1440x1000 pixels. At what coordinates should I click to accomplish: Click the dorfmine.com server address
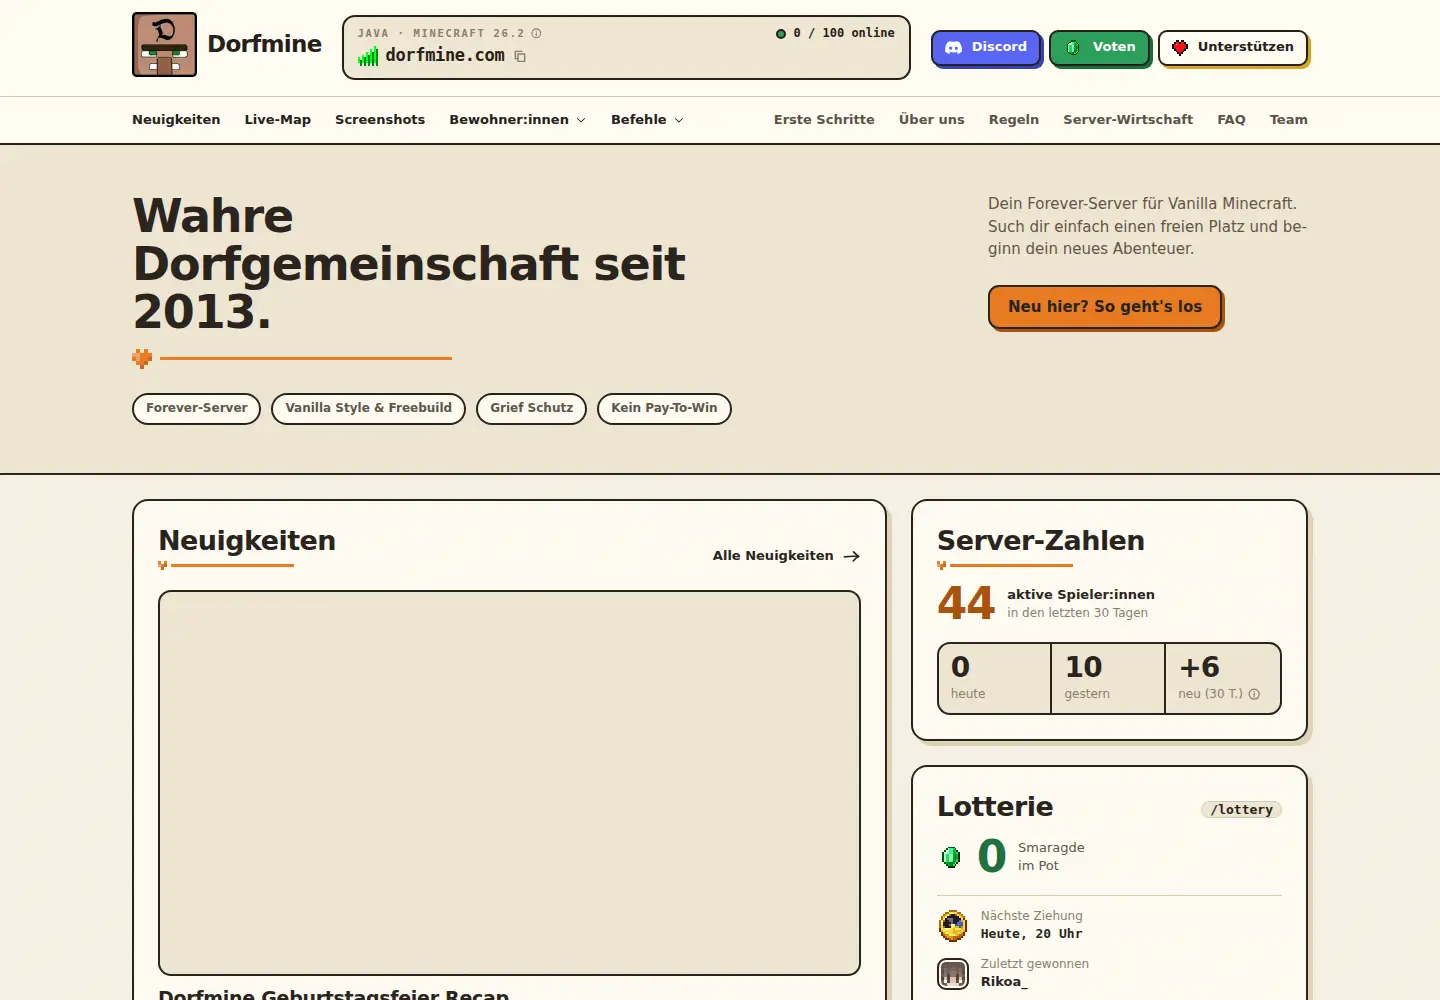[x=445, y=56]
